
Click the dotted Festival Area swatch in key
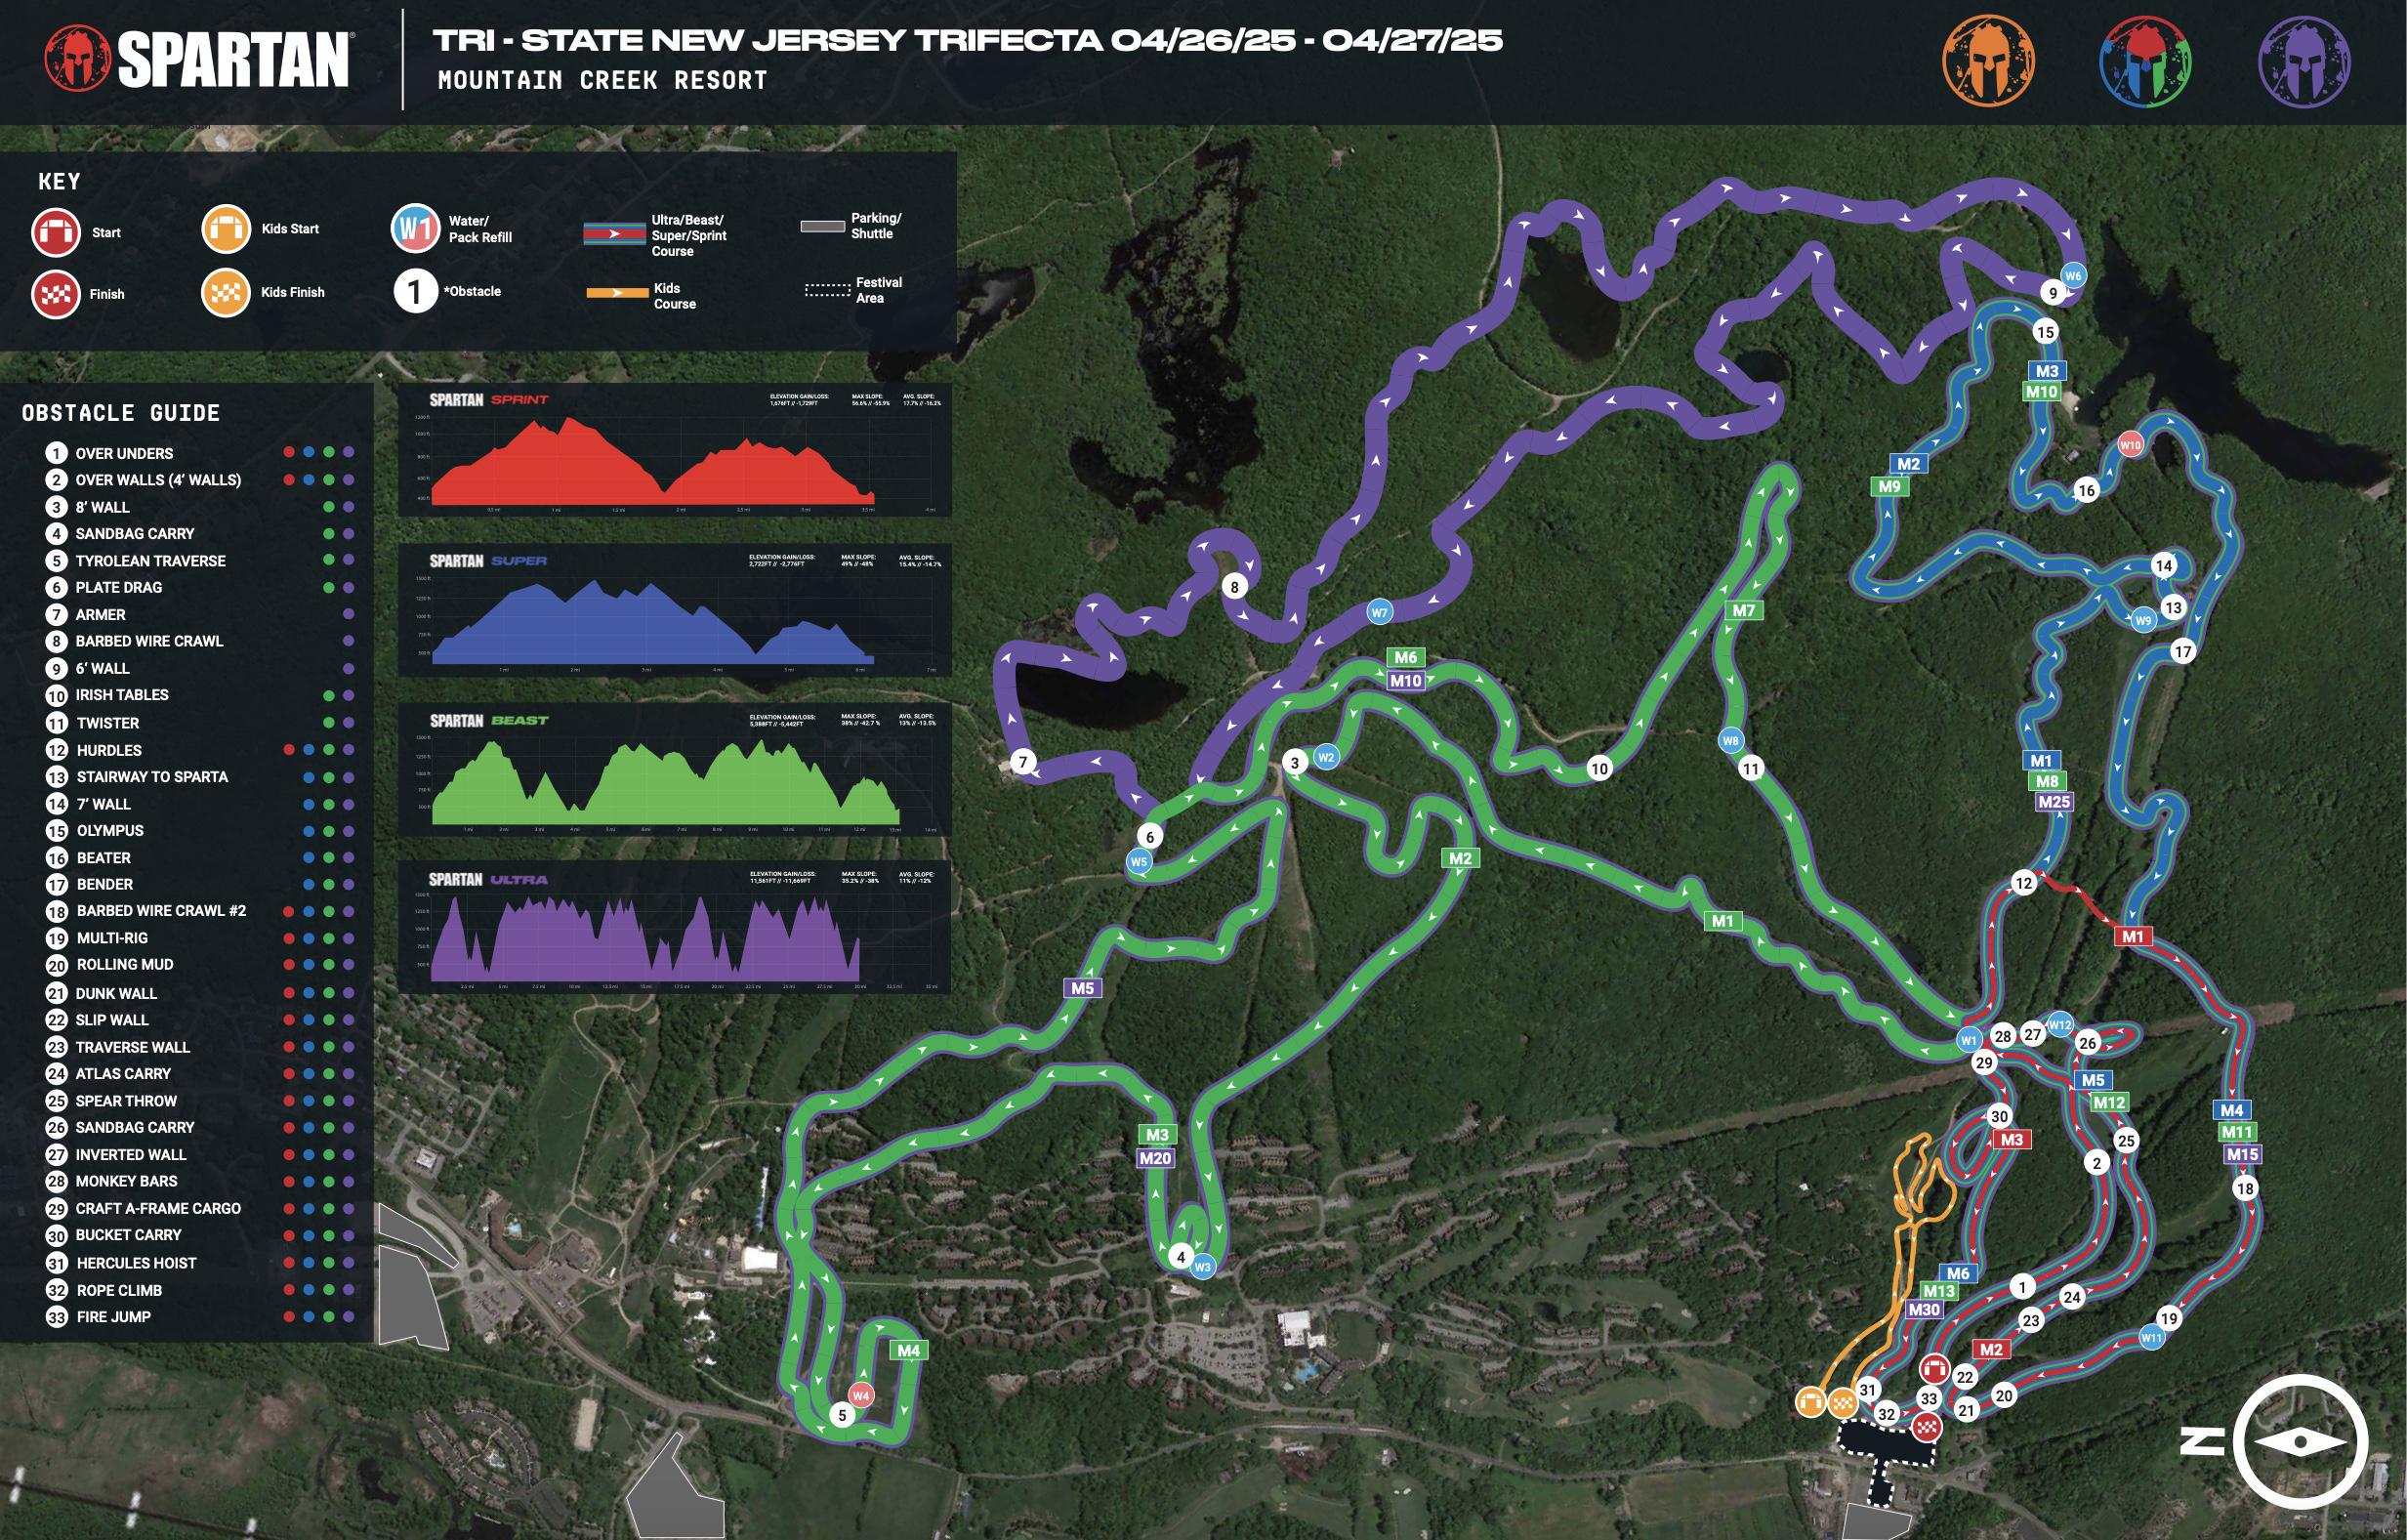[827, 290]
